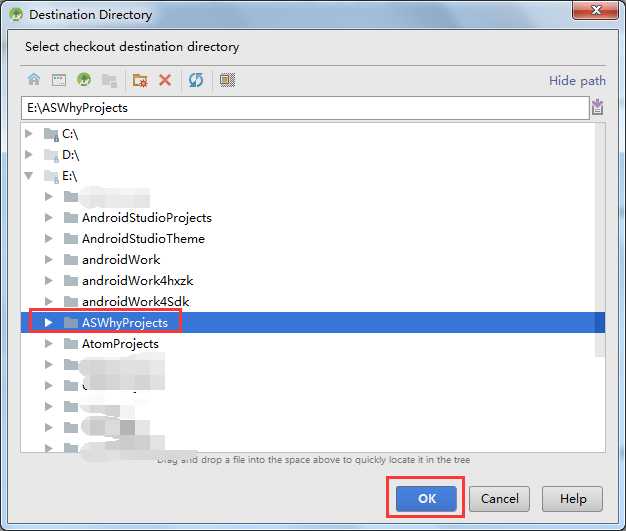The width and height of the screenshot is (626, 531).
Task: Go to the Home directory icon
Action: click(x=34, y=80)
